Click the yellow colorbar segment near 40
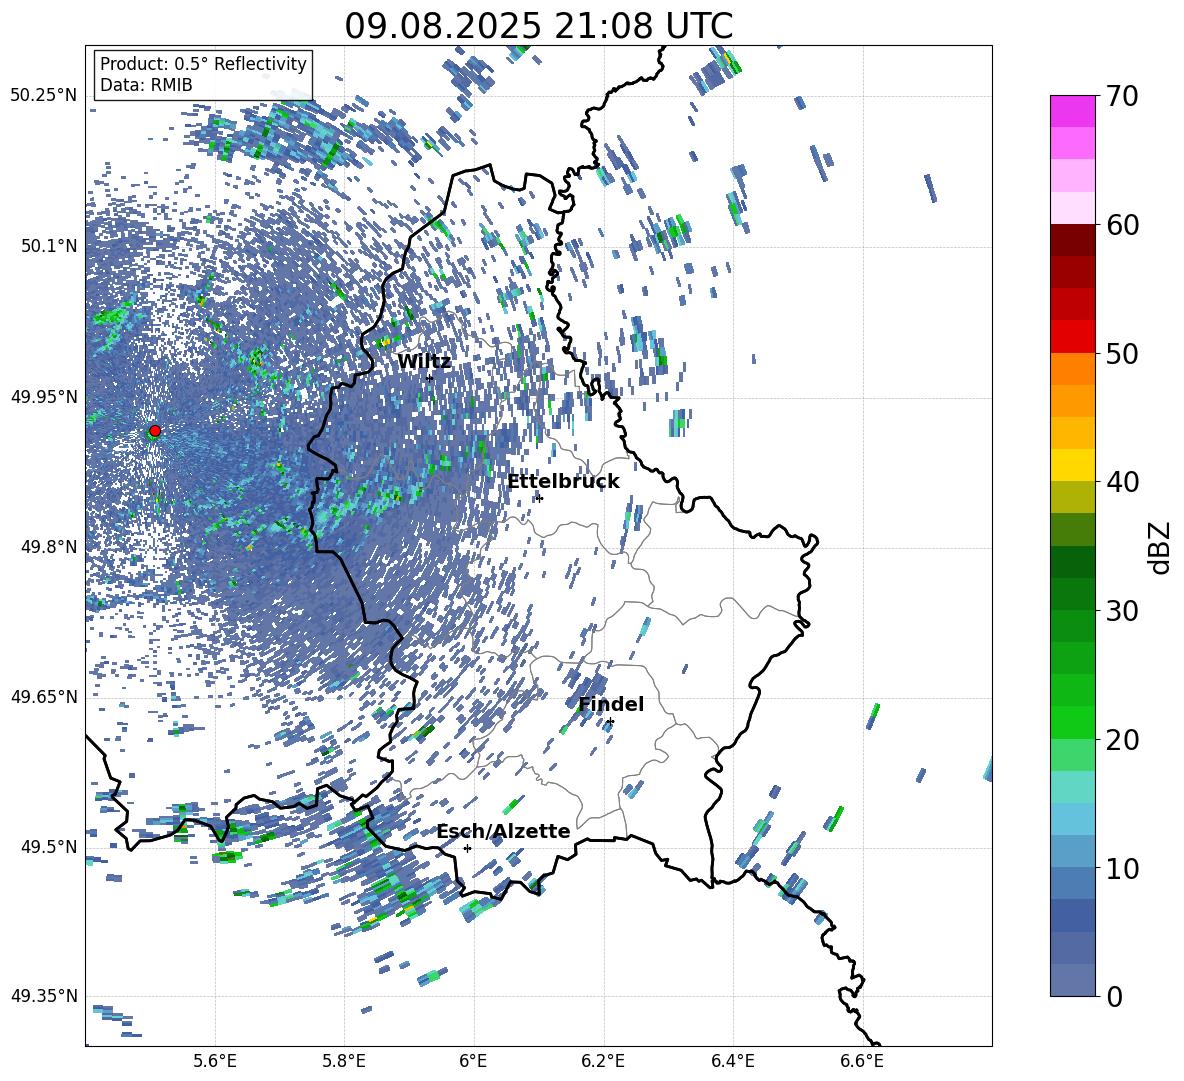The height and width of the screenshot is (1081, 1184). [1072, 465]
